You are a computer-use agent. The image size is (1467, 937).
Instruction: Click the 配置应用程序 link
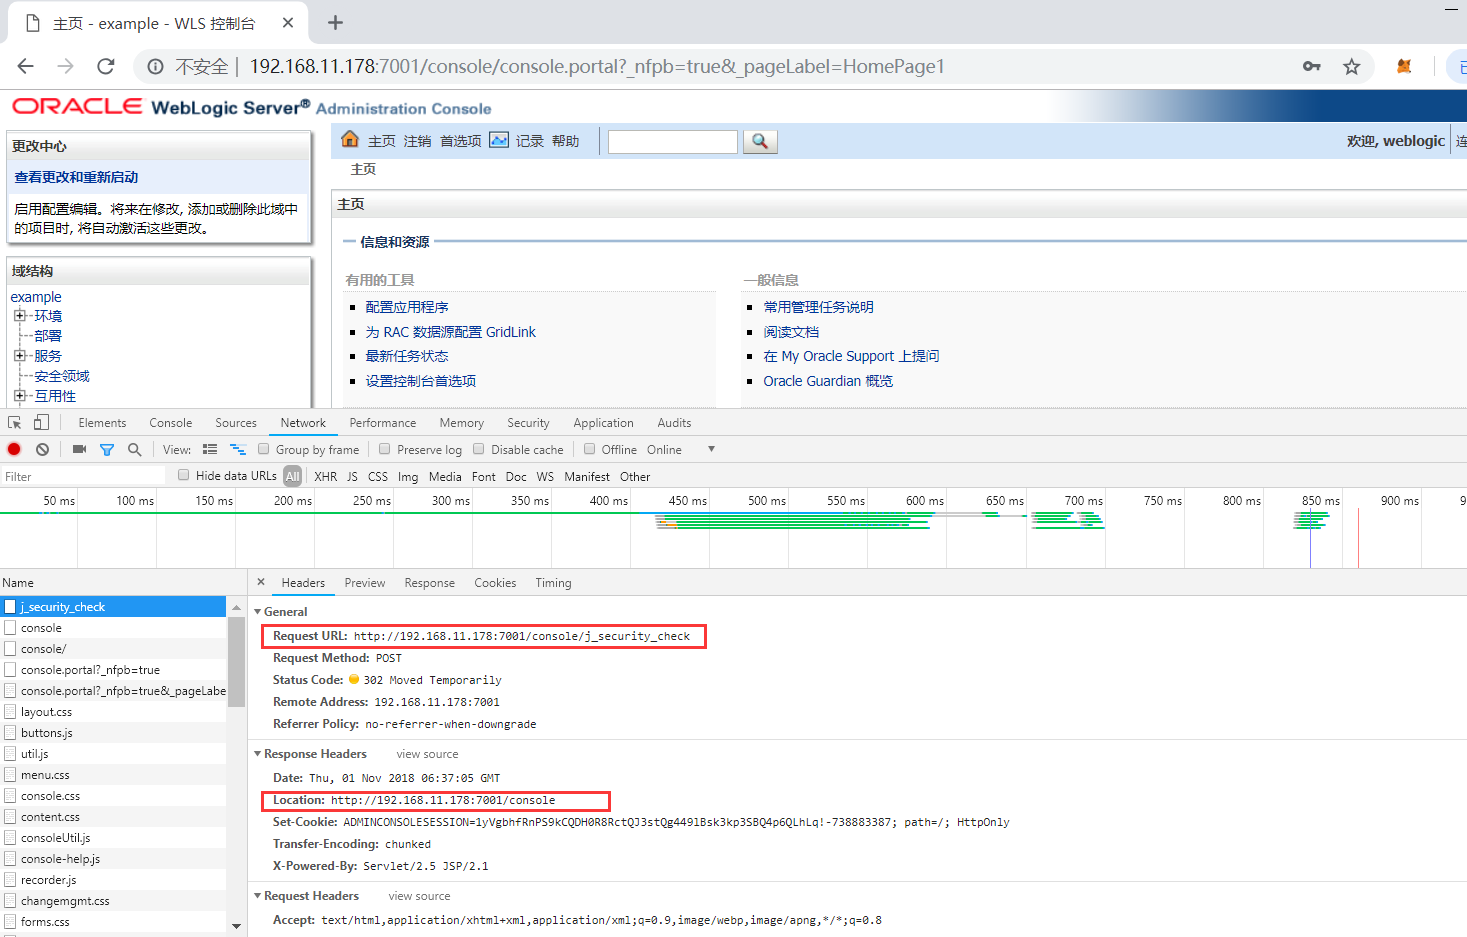point(407,307)
